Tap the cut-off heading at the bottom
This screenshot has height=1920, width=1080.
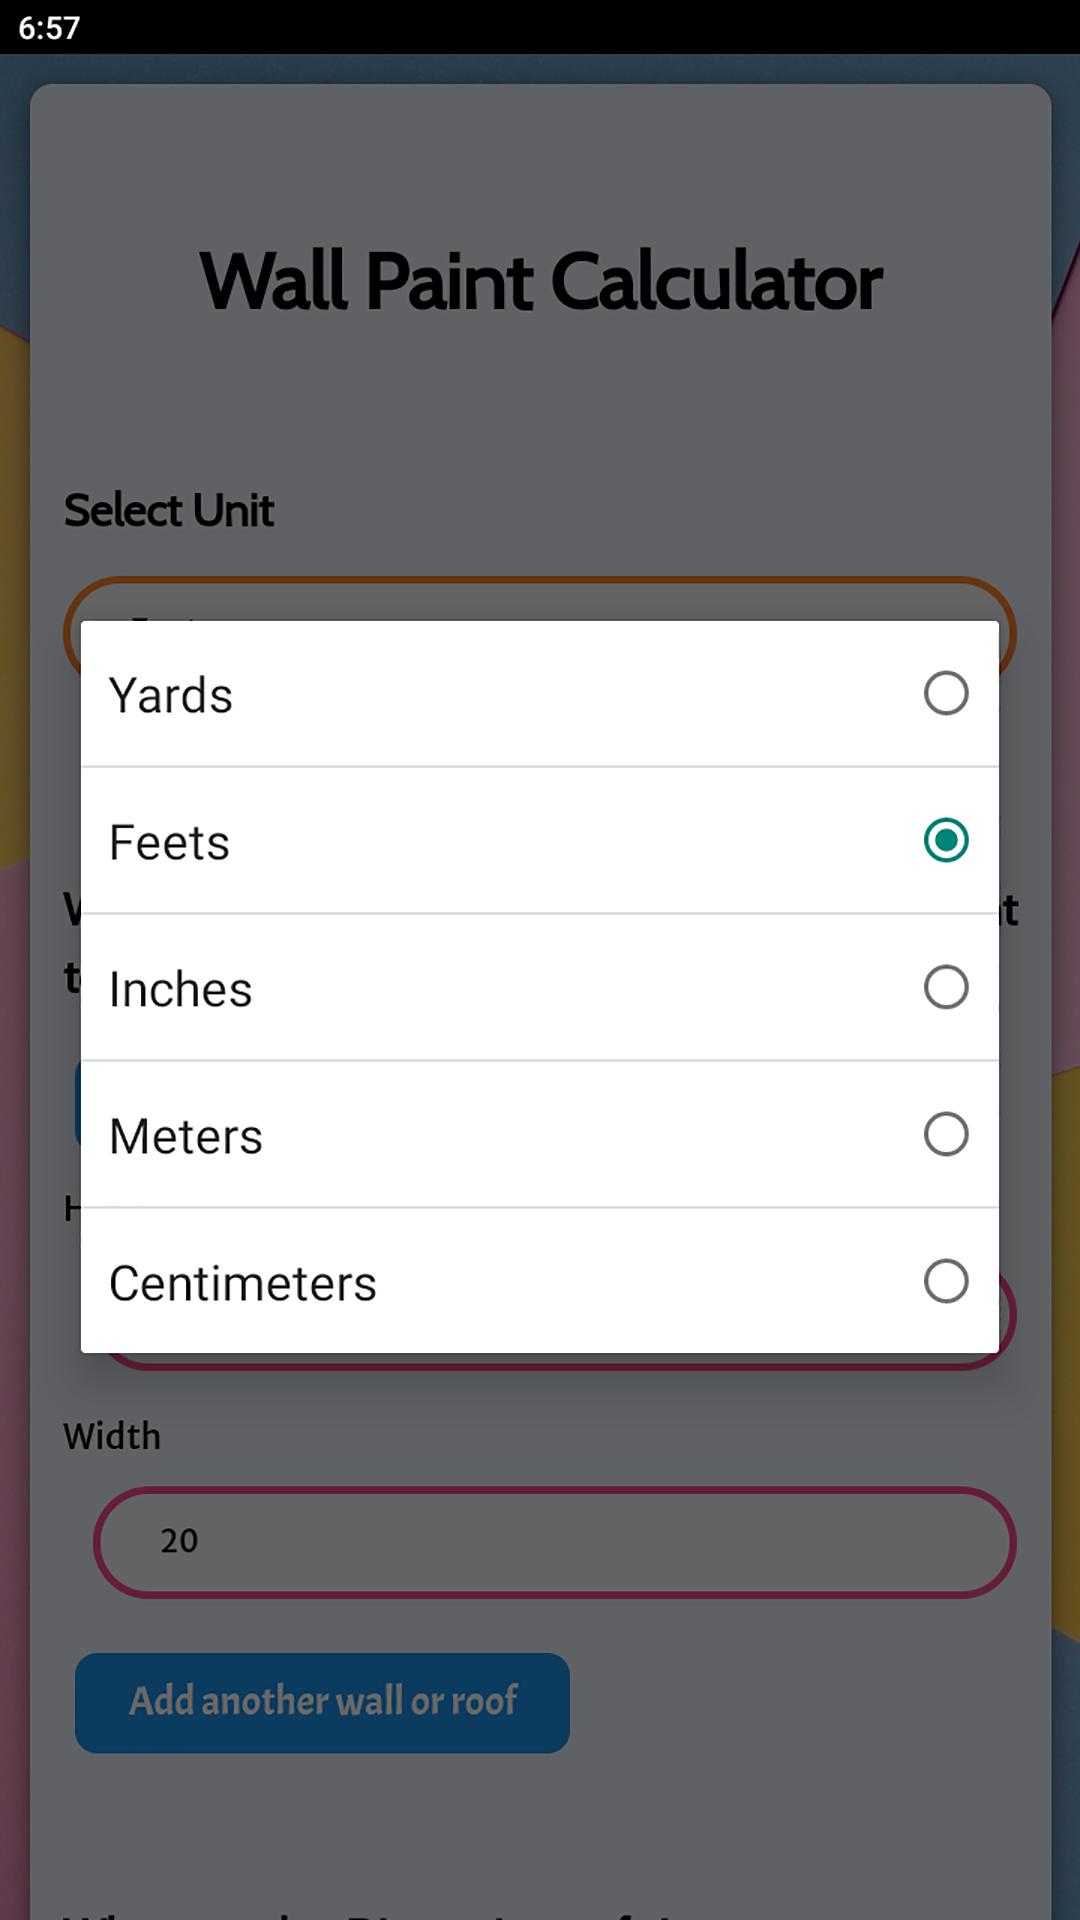[x=400, y=1910]
